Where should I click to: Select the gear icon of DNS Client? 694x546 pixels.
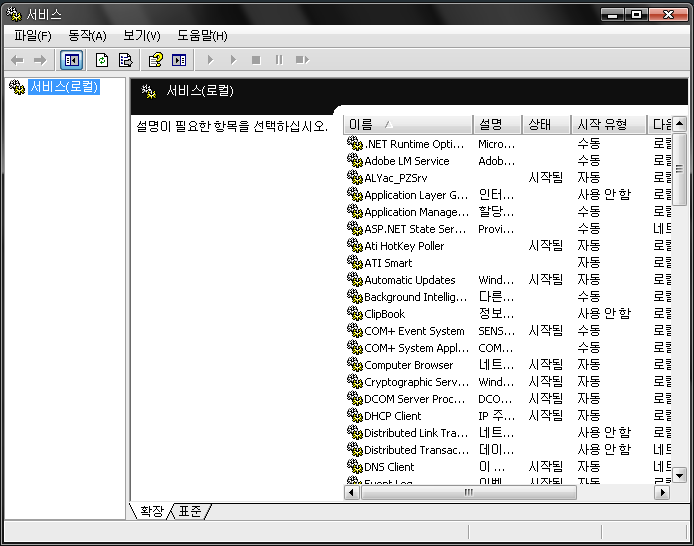coord(355,466)
